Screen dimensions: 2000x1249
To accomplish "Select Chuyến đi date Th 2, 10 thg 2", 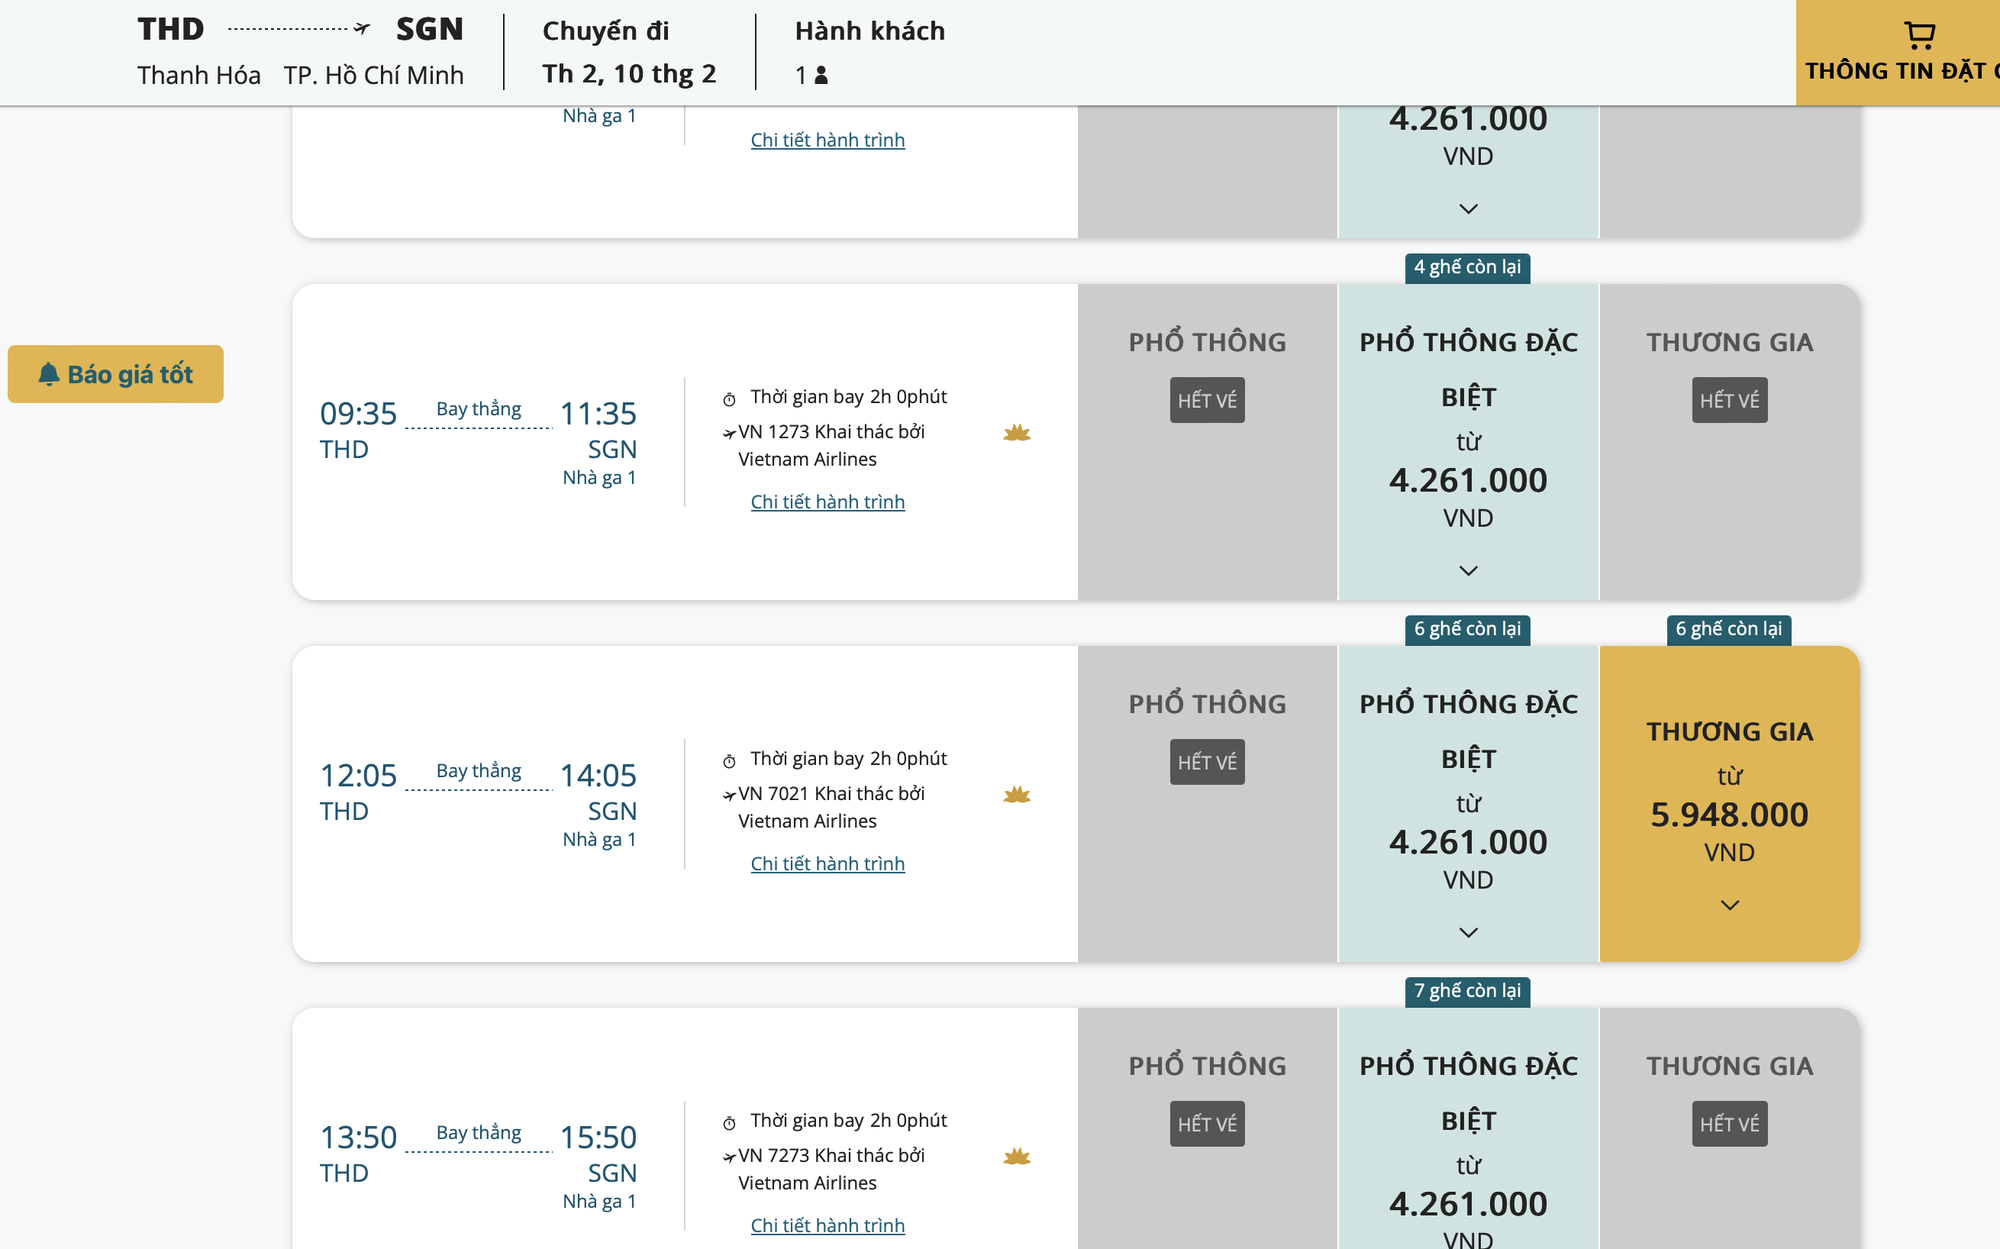I will coord(629,74).
